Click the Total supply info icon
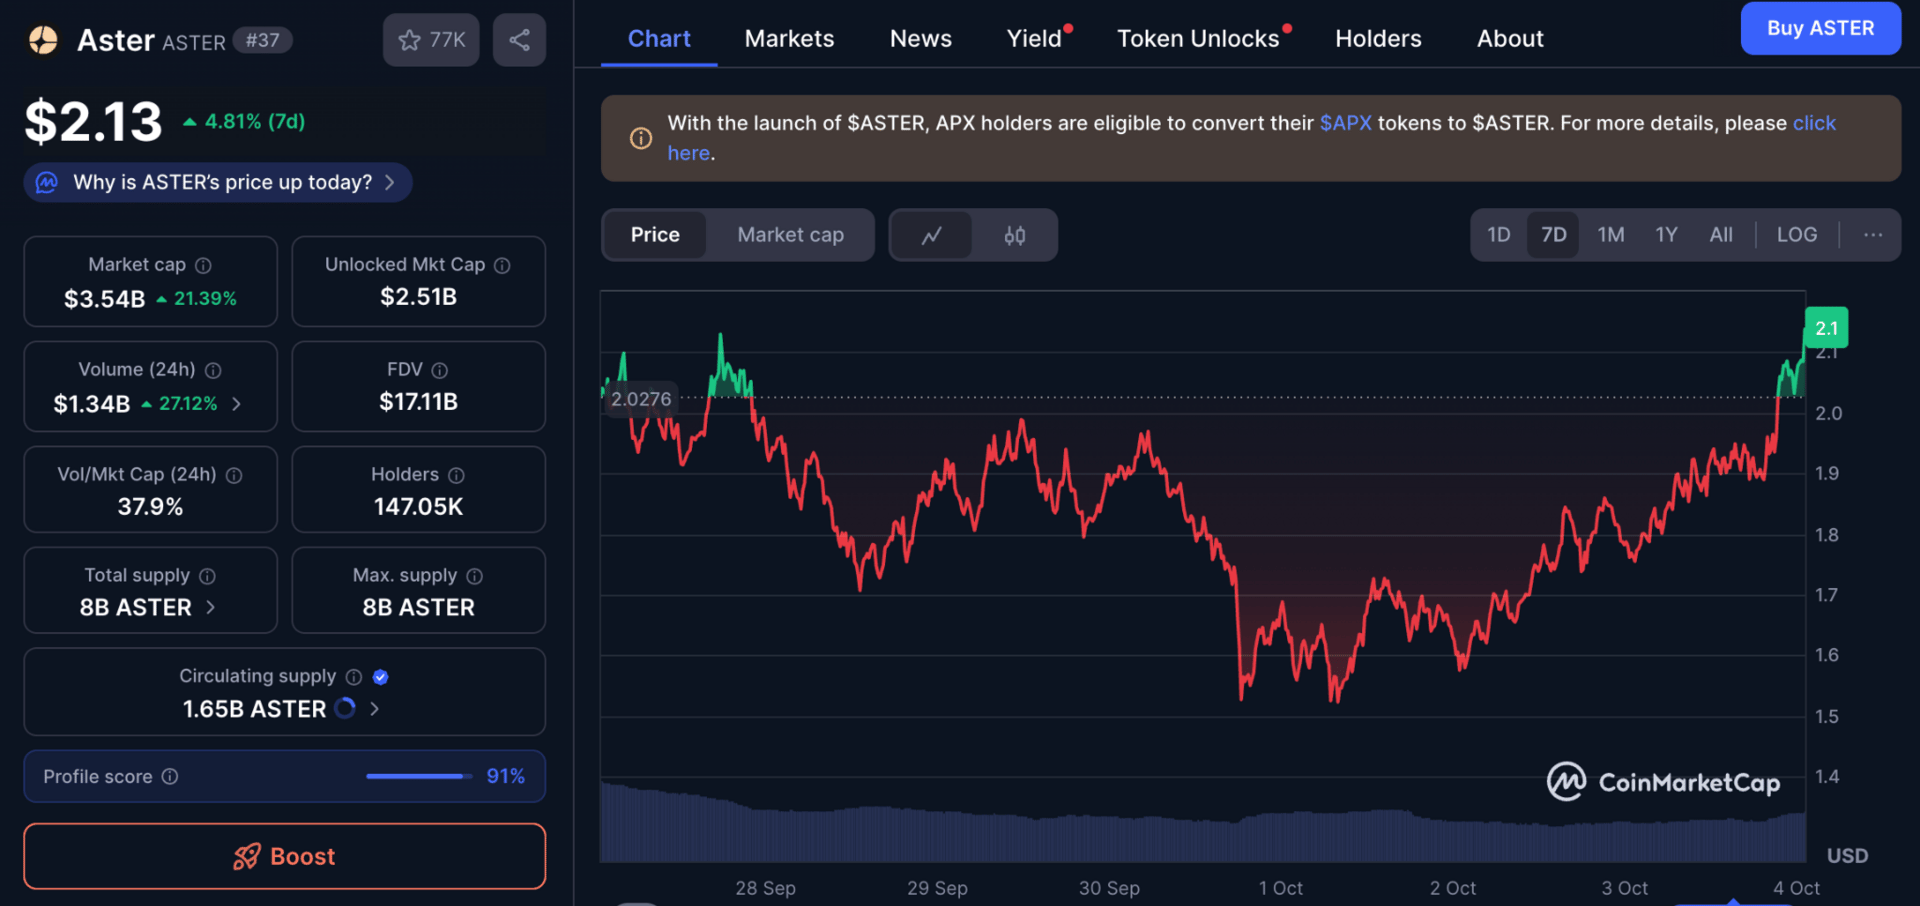Screen dimensions: 1920x906 207,576
